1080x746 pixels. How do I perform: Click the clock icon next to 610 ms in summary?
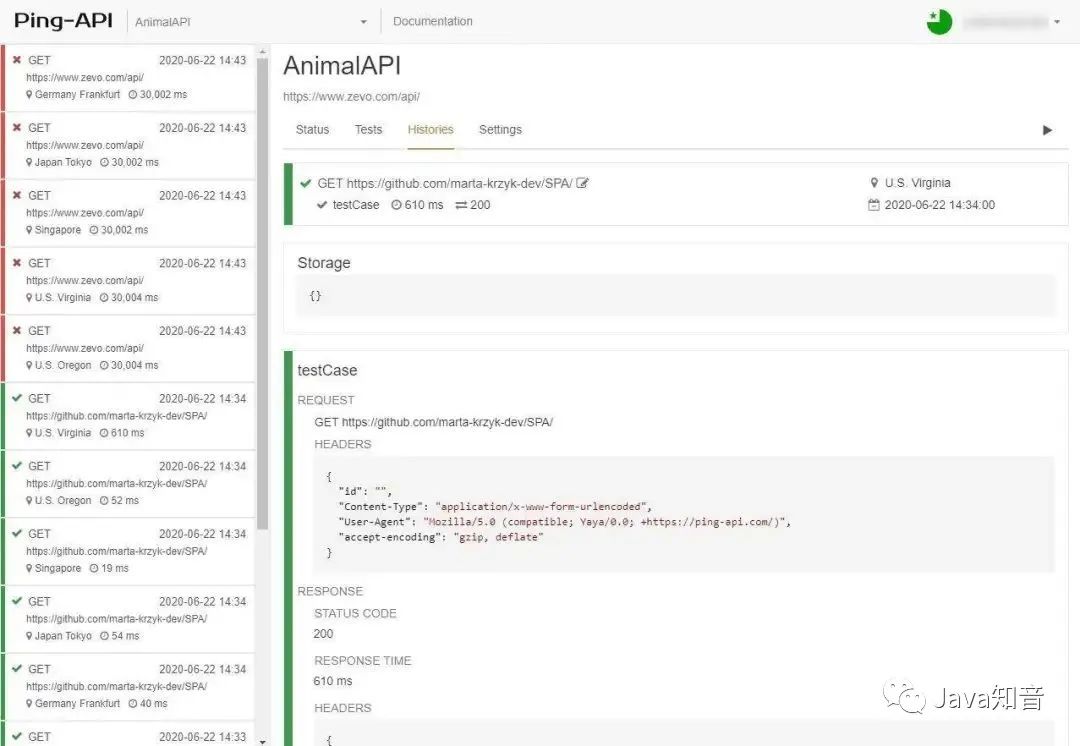click(396, 205)
